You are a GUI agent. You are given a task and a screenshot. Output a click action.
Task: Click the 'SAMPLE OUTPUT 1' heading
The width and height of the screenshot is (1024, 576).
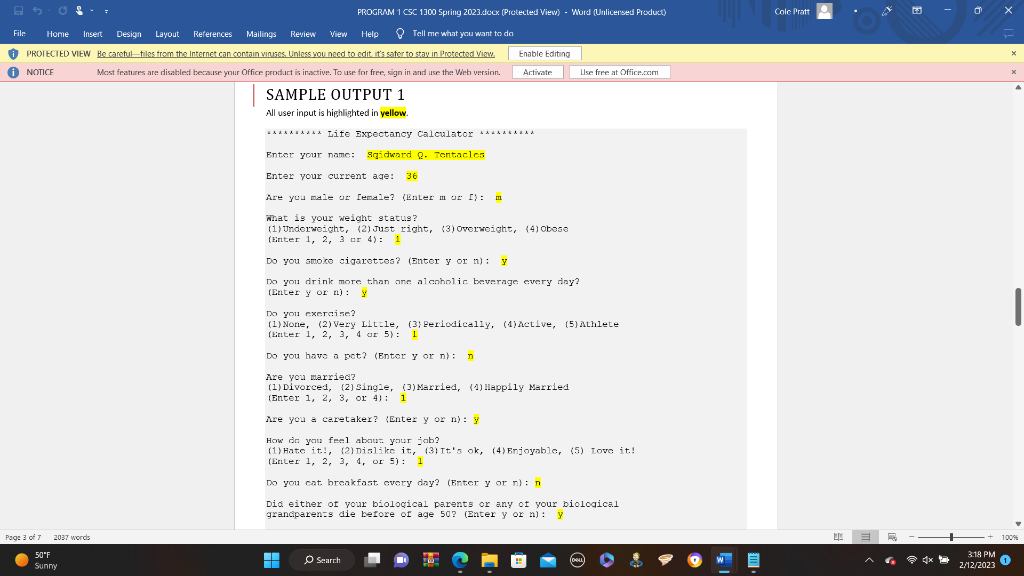click(335, 95)
